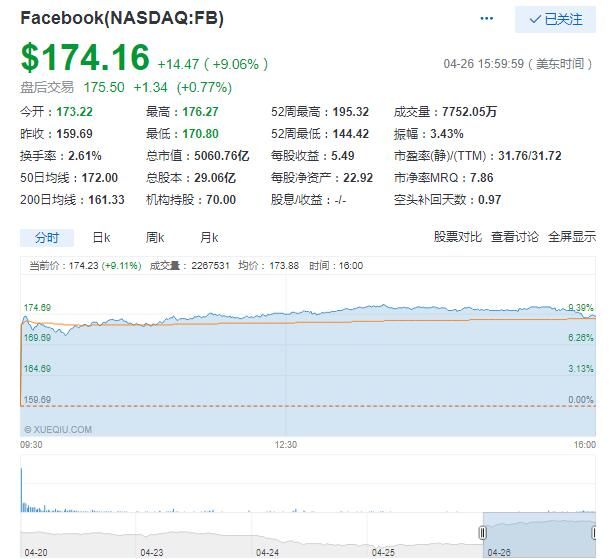Grab the left range slider handle on timeline
This screenshot has width=615, height=559.
[483, 533]
